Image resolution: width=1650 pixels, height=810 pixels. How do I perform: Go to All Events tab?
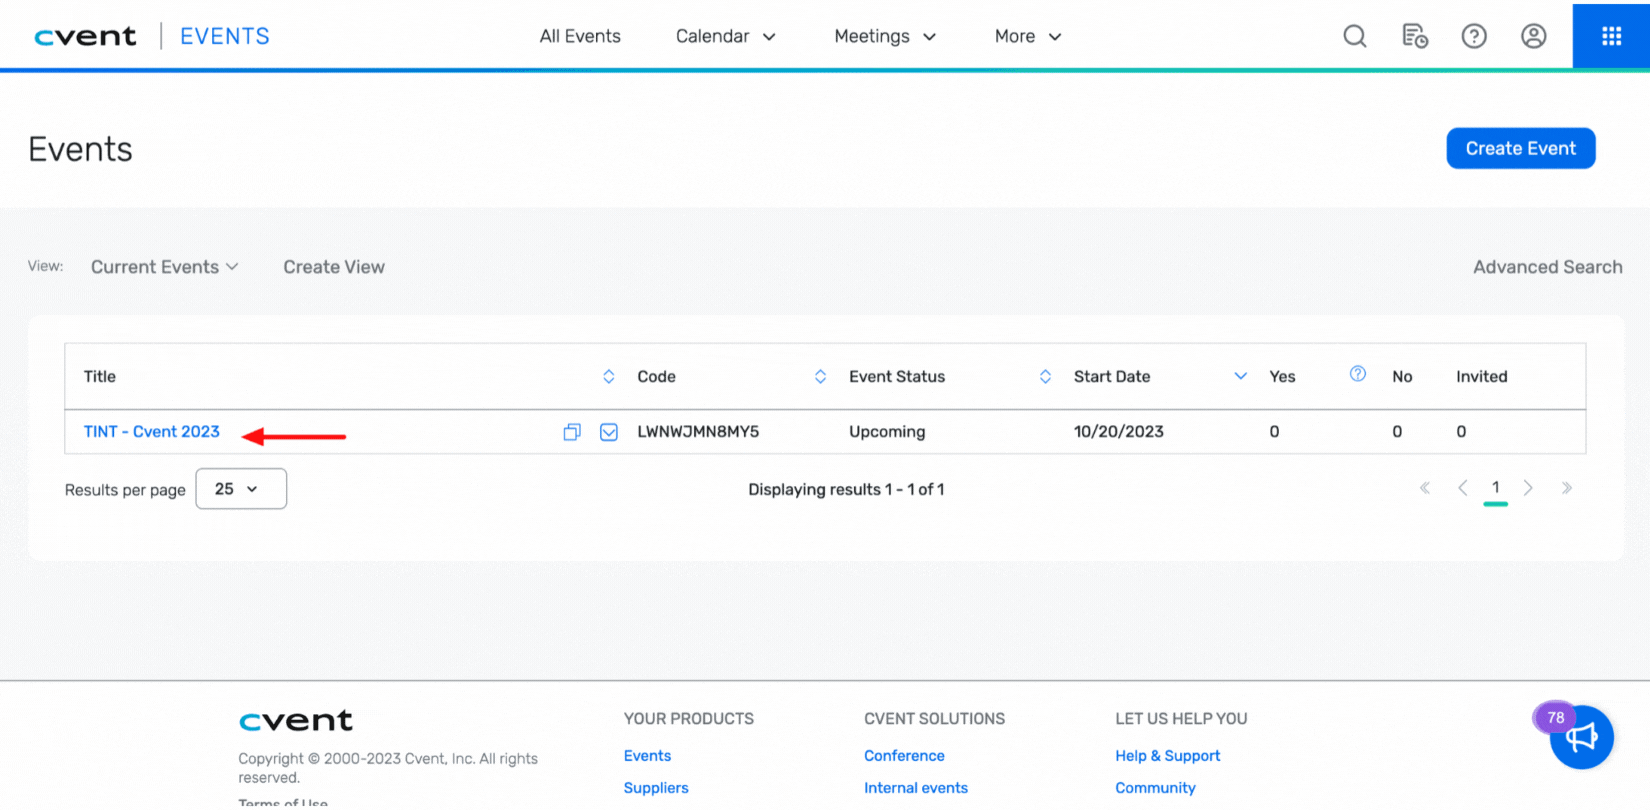point(580,36)
